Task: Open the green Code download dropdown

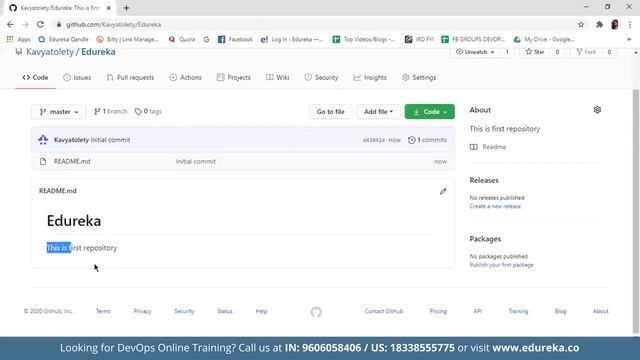Action: point(430,111)
